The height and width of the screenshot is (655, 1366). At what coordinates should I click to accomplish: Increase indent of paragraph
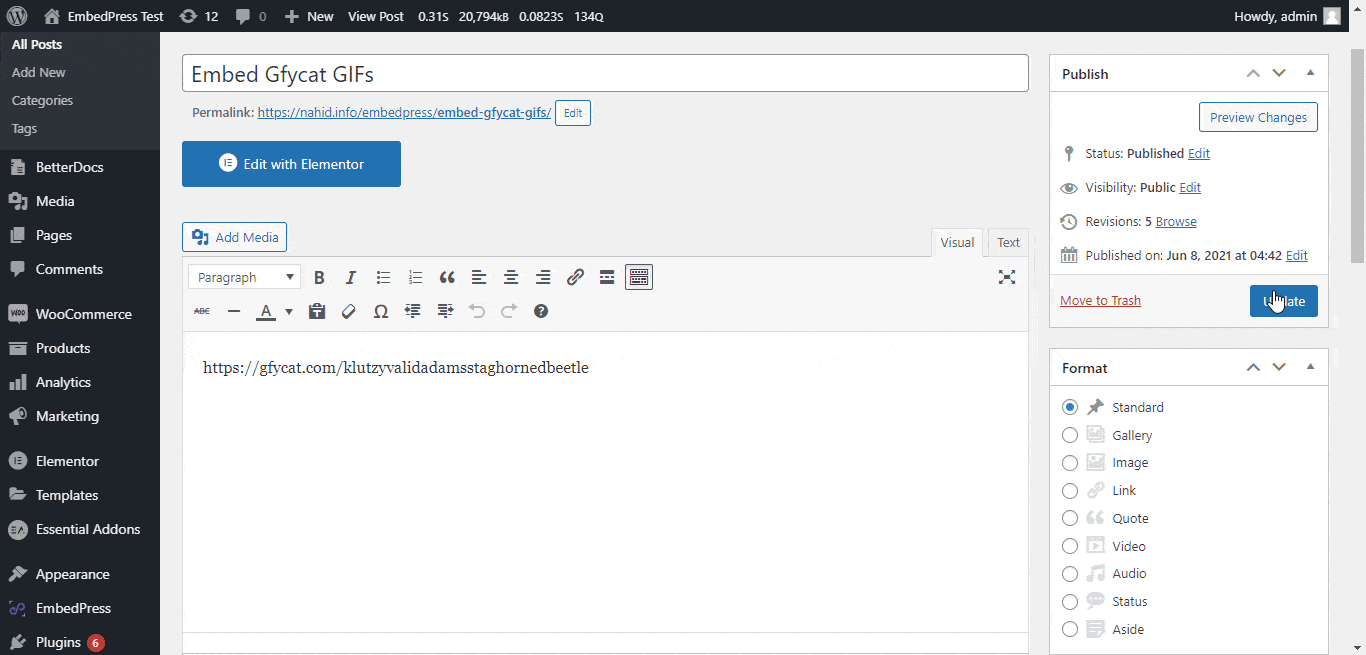click(x=445, y=311)
